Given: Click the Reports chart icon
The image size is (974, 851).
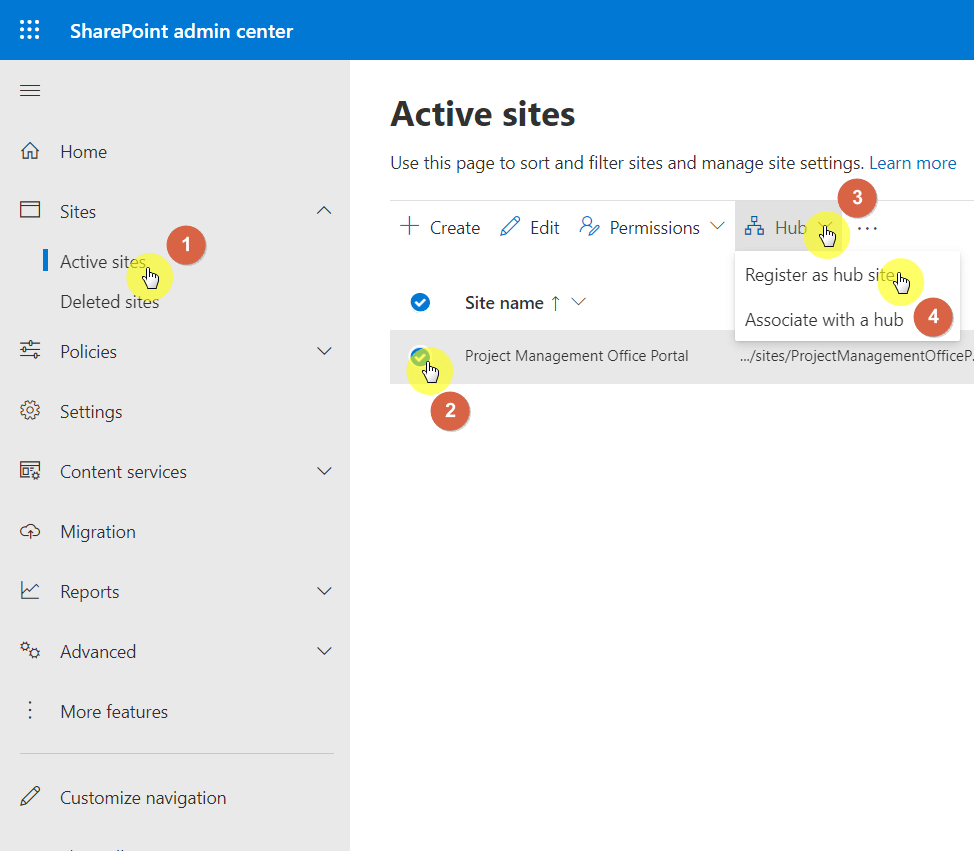Looking at the screenshot, I should point(30,590).
